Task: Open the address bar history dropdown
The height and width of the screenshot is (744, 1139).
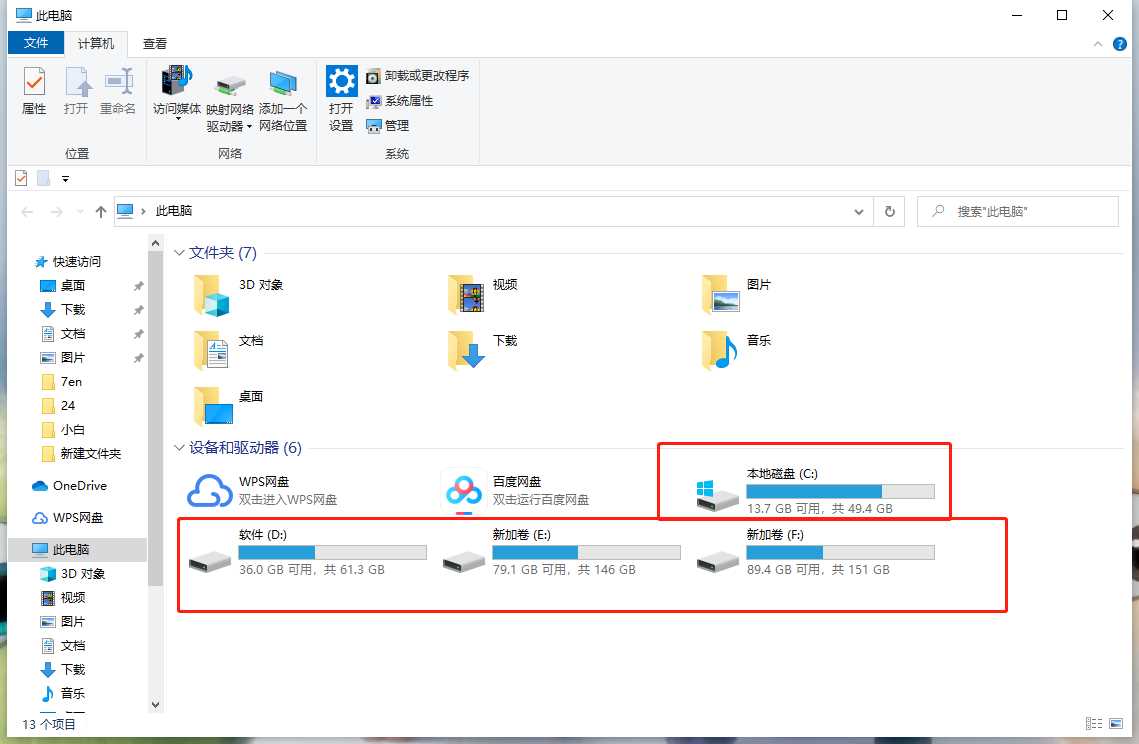Action: coord(860,211)
